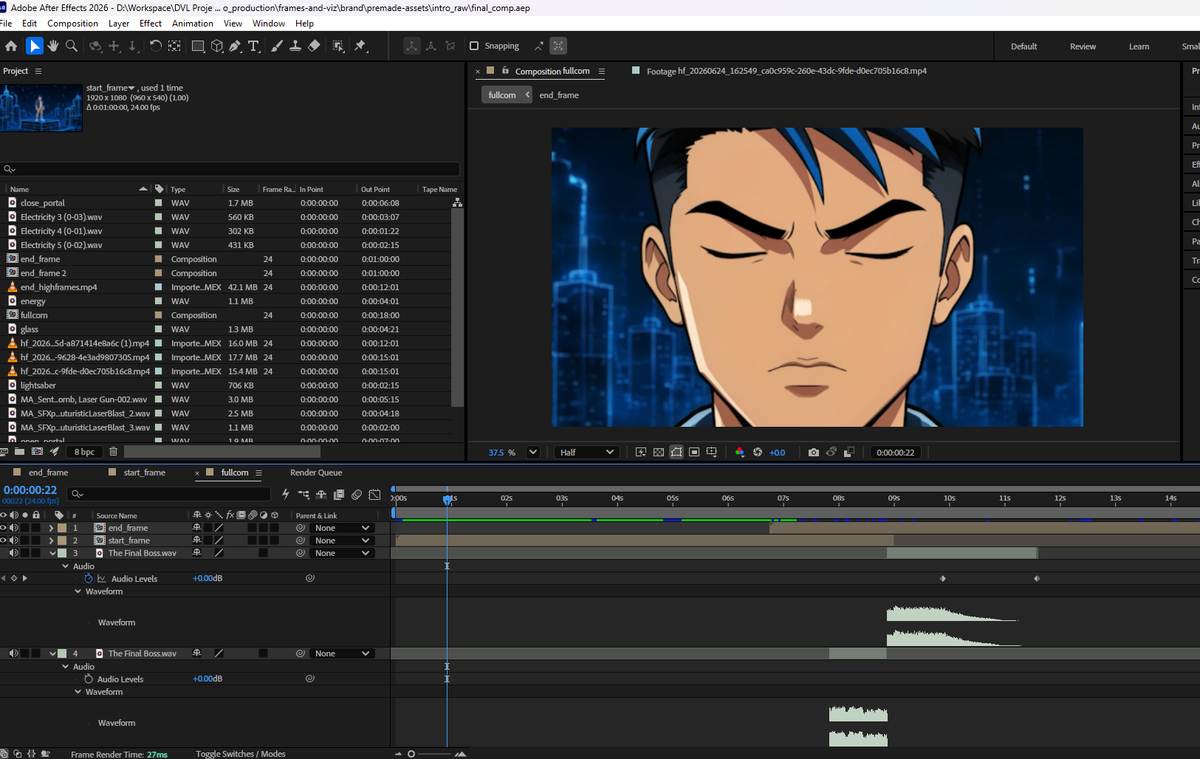Select the Hand tool
This screenshot has width=1200, height=759.
(x=53, y=46)
